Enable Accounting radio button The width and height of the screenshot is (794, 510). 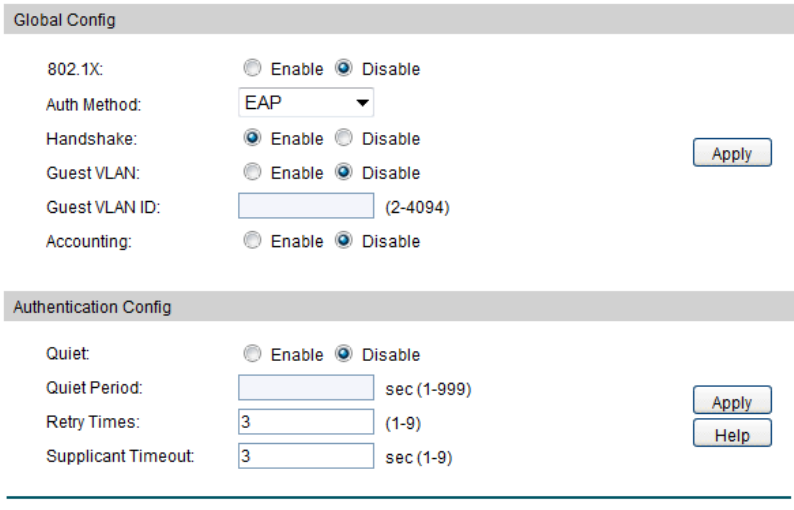pyautogui.click(x=252, y=241)
